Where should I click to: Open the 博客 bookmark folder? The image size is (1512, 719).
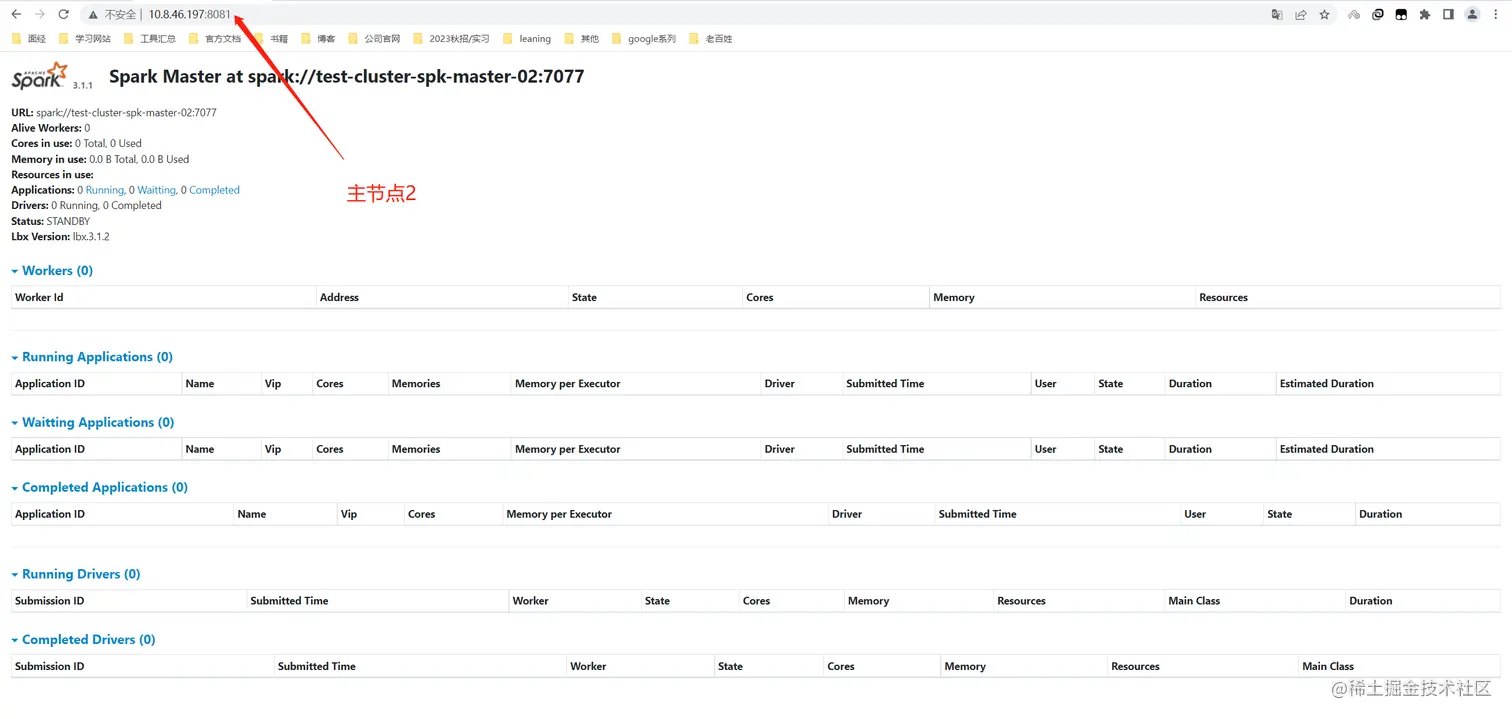318,39
